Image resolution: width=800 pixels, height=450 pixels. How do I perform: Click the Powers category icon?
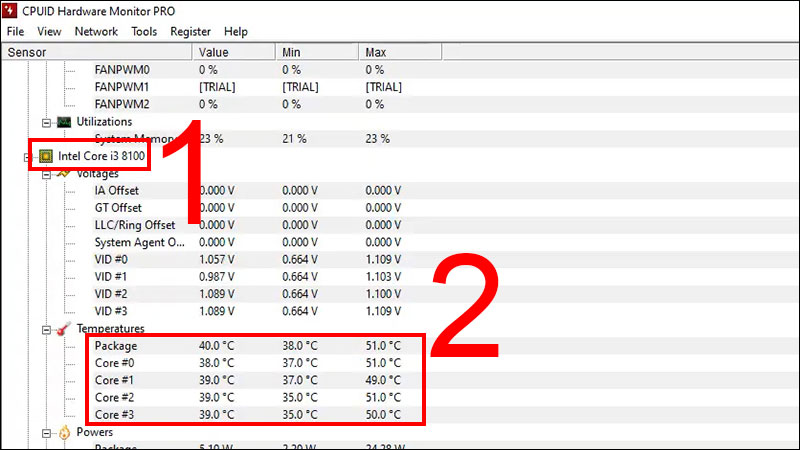pos(64,432)
